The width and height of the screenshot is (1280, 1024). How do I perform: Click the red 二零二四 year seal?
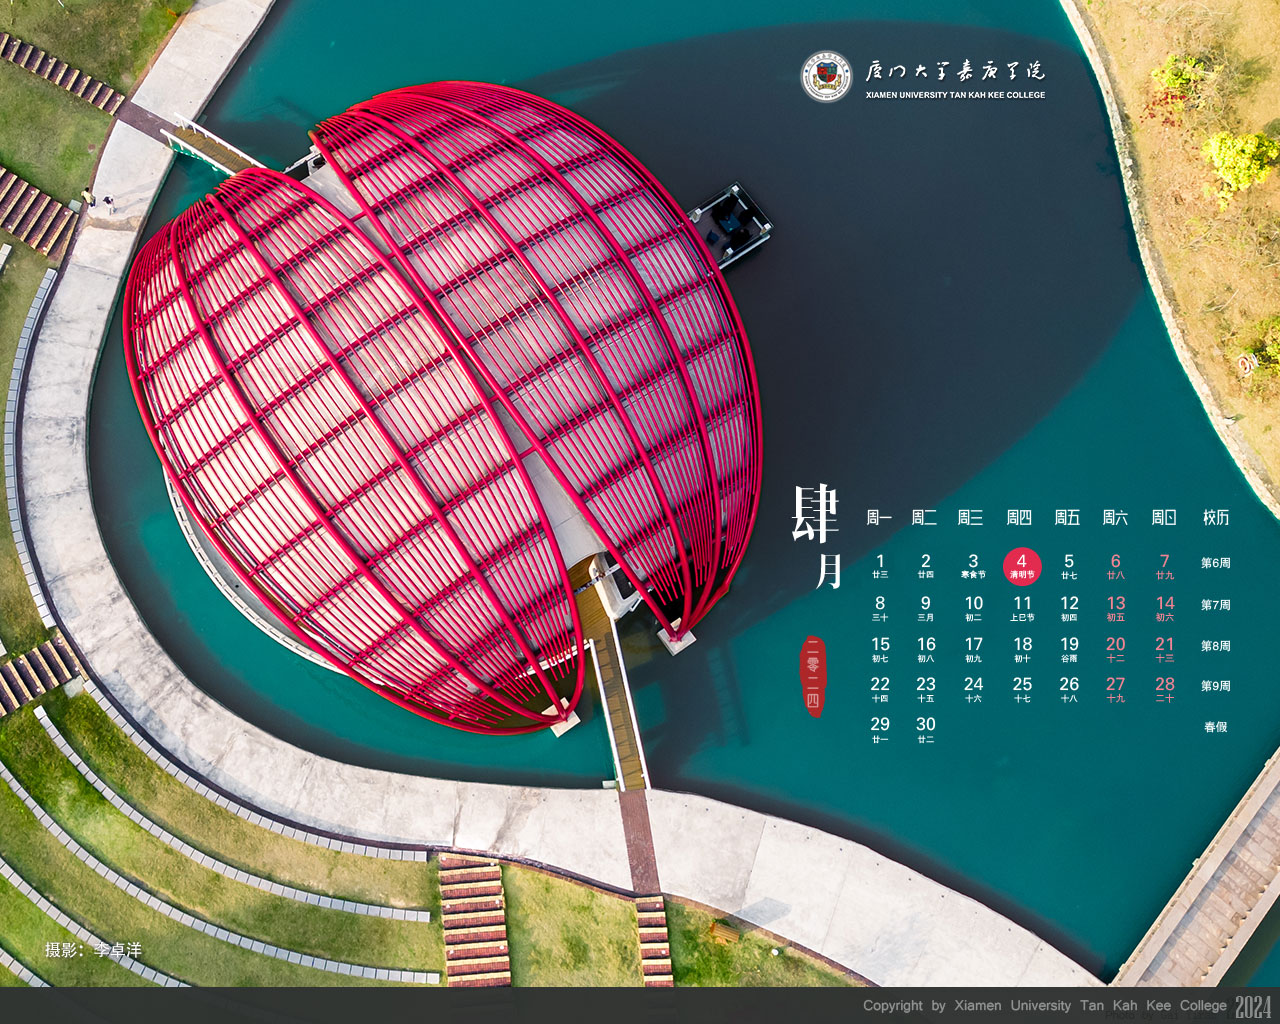(813, 675)
